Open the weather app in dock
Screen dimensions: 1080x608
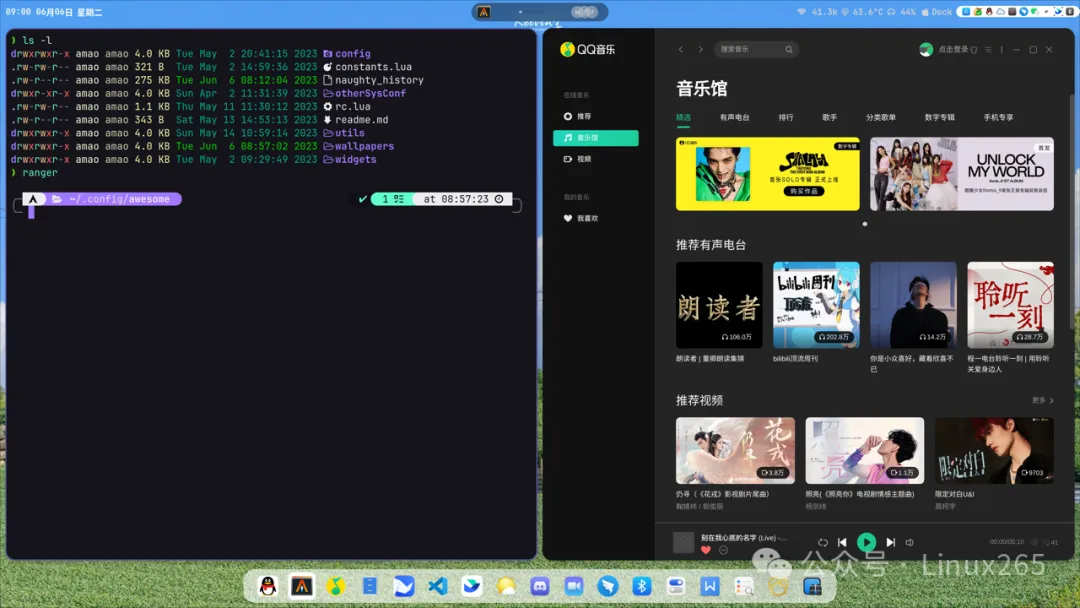pos(506,586)
